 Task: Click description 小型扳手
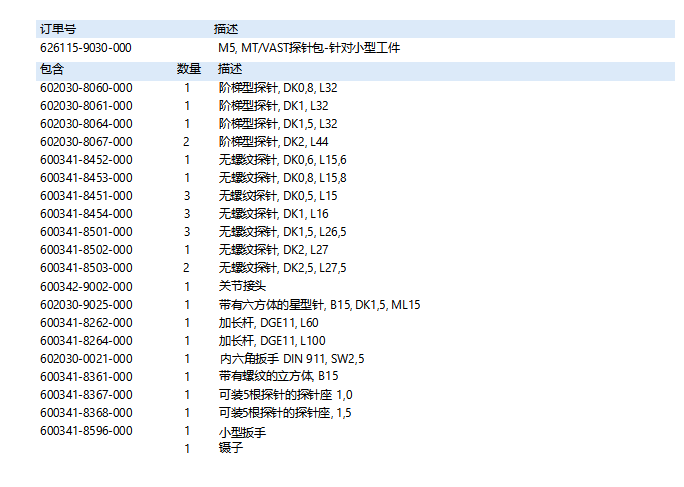[242, 432]
